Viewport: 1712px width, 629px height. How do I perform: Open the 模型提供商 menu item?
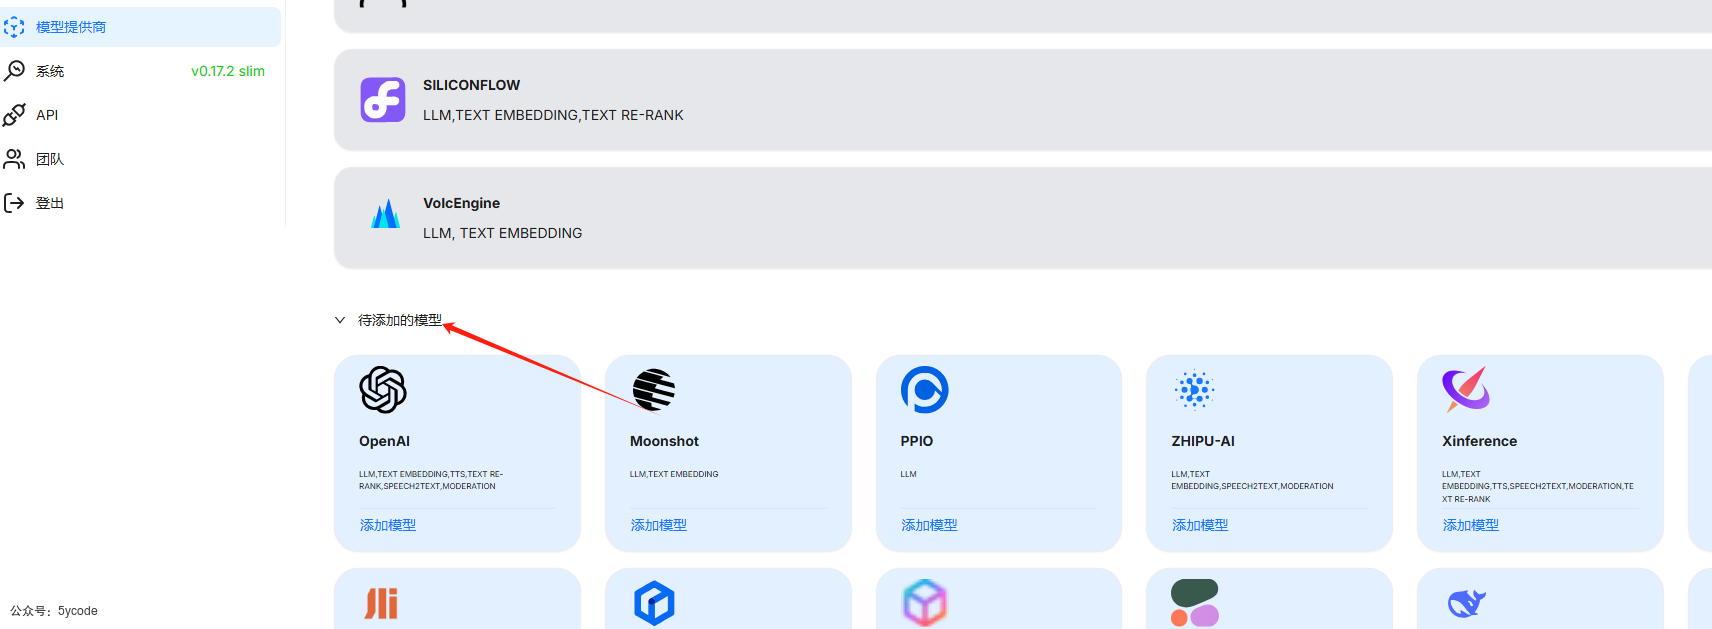[x=140, y=27]
